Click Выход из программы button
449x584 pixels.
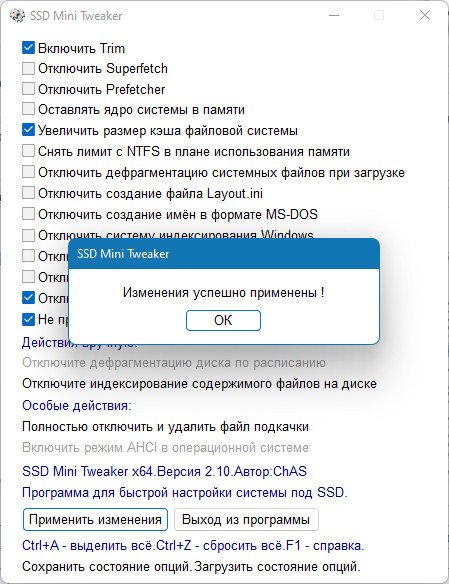246,519
